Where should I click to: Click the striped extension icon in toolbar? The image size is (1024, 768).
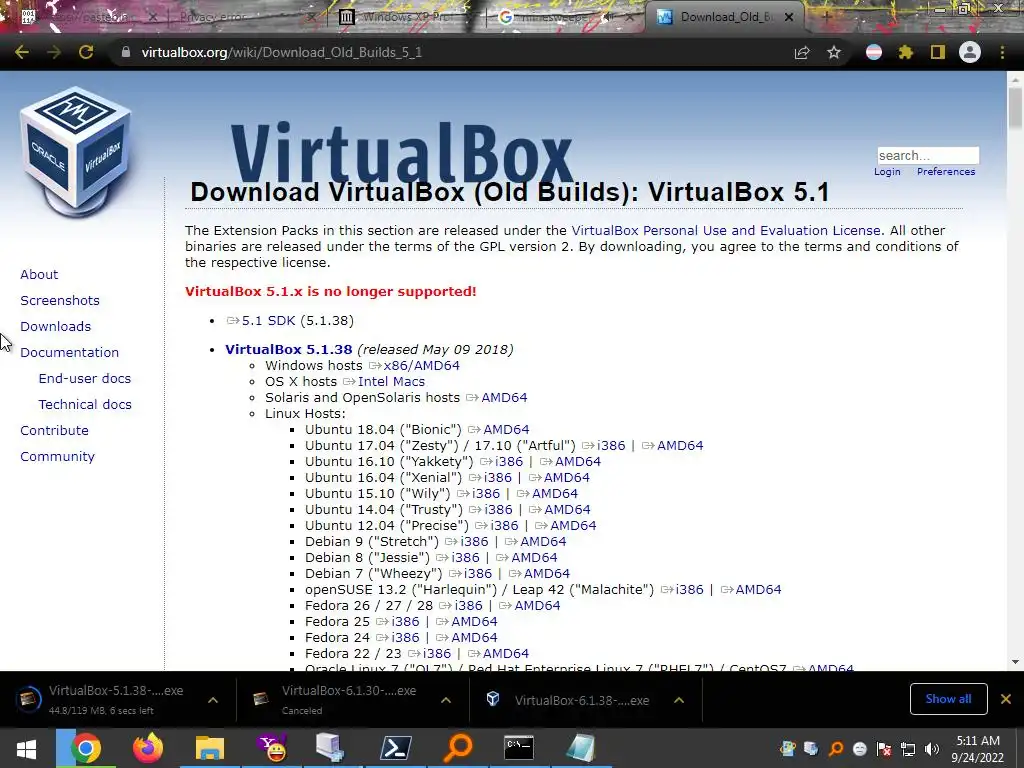pyautogui.click(x=874, y=52)
